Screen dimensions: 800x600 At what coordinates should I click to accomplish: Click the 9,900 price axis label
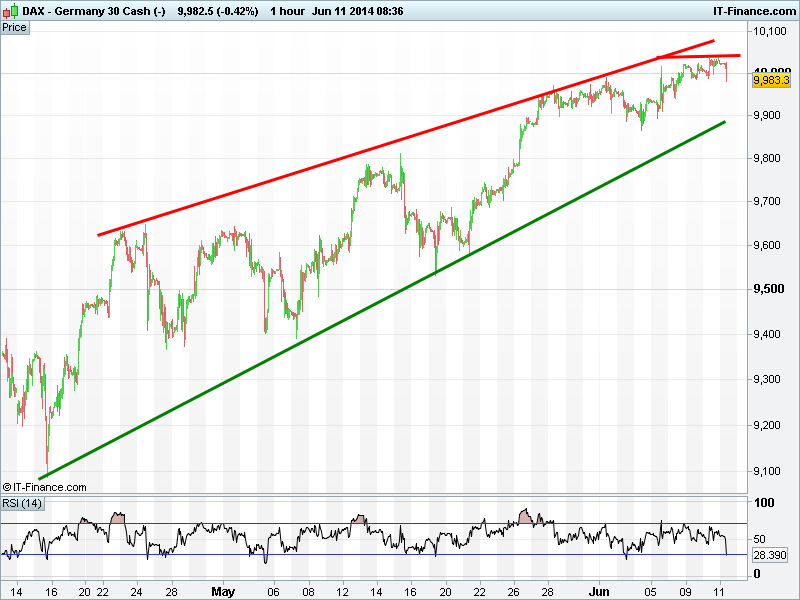[x=767, y=115]
